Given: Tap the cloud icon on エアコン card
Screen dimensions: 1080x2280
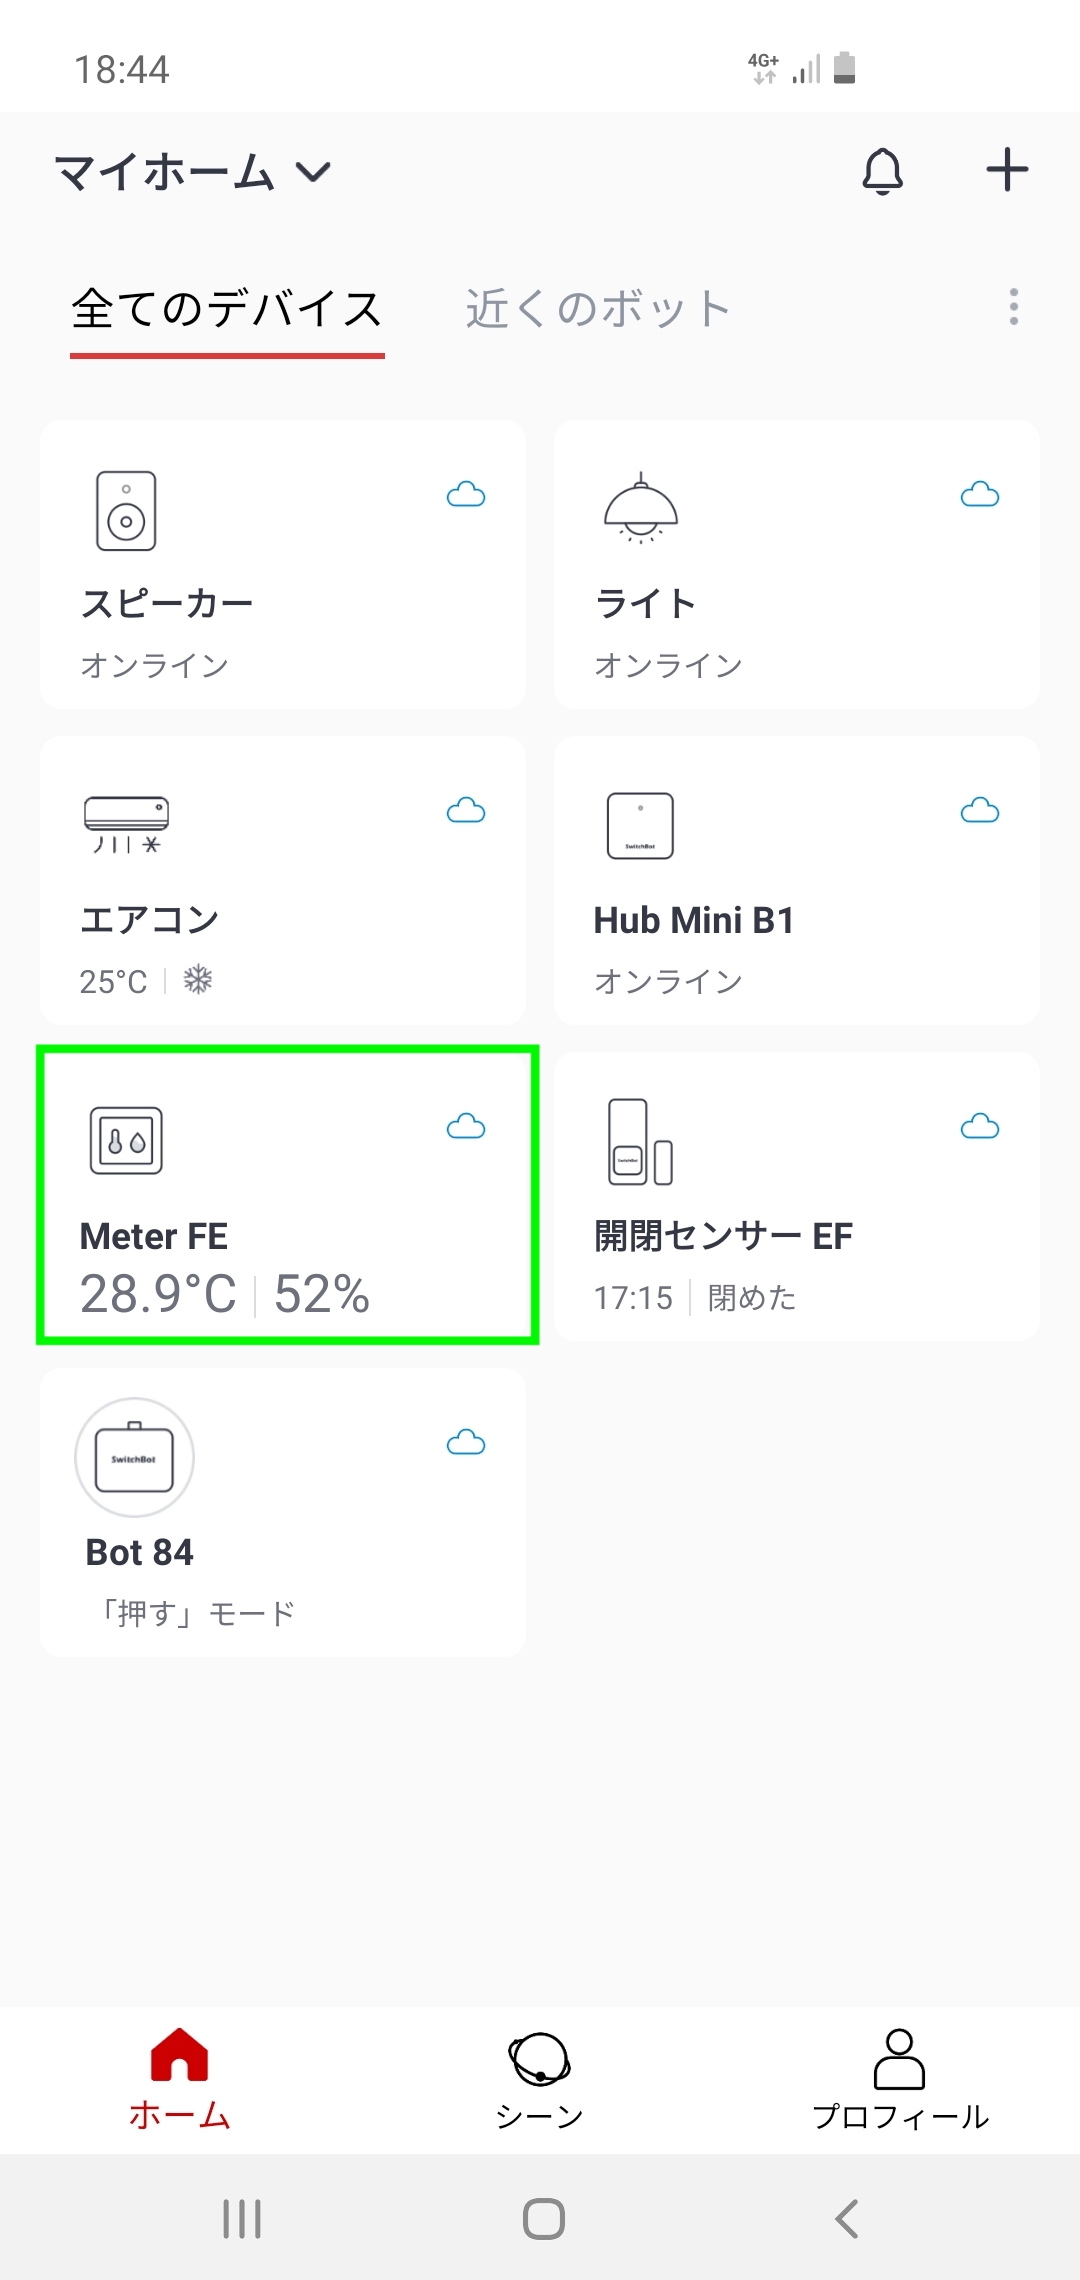Looking at the screenshot, I should pos(466,811).
